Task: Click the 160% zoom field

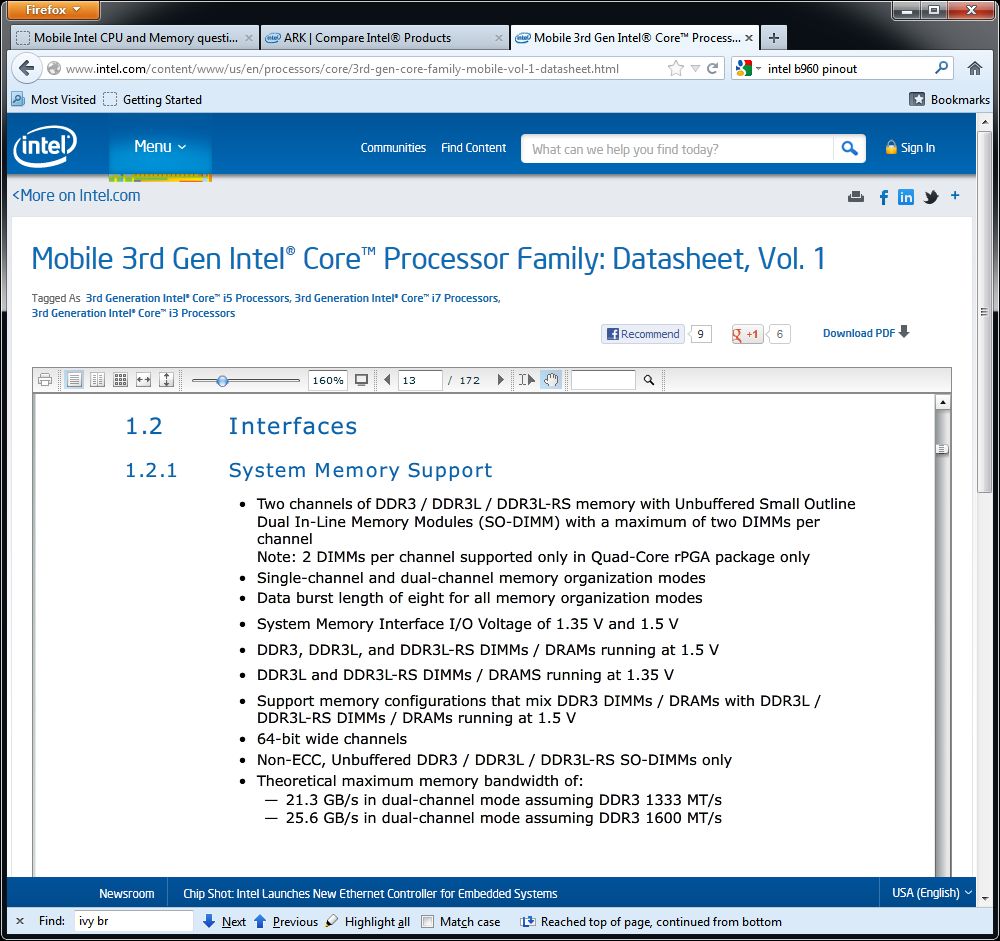Action: (x=328, y=380)
